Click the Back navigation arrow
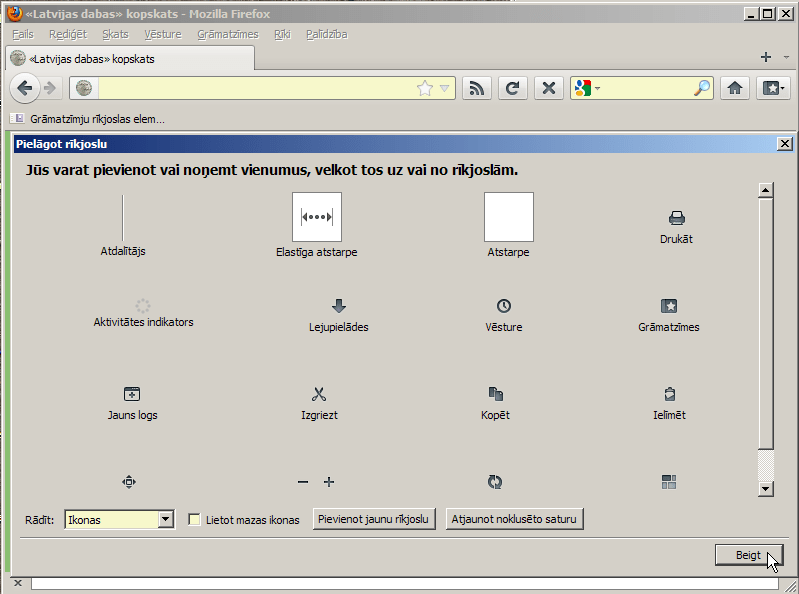Screen dimensions: 799x594 point(24,88)
